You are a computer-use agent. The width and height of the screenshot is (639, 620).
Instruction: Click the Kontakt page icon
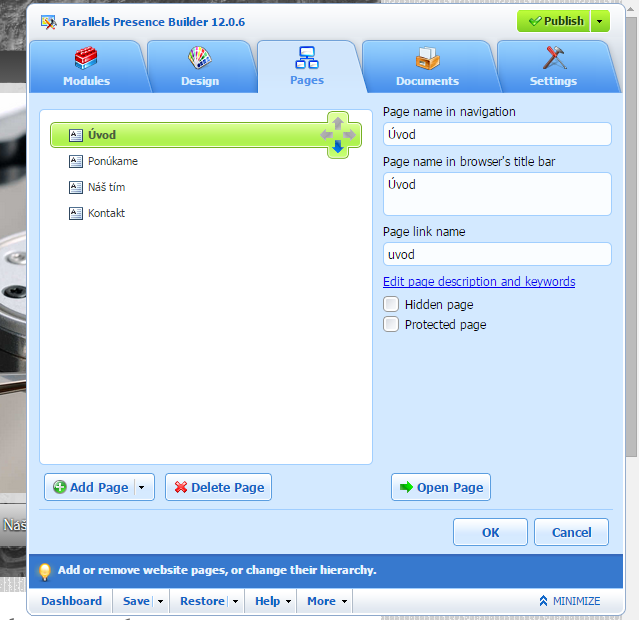[x=76, y=214]
